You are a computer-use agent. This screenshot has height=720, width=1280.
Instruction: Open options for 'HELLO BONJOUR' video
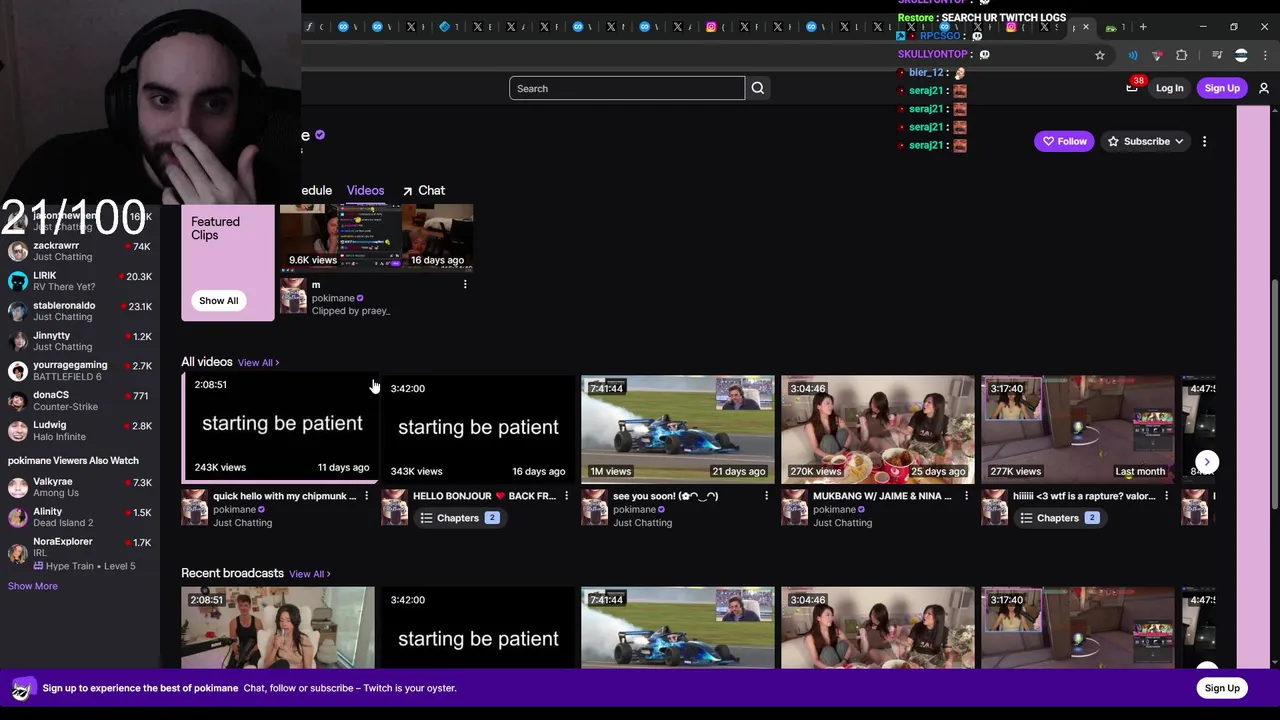566,496
